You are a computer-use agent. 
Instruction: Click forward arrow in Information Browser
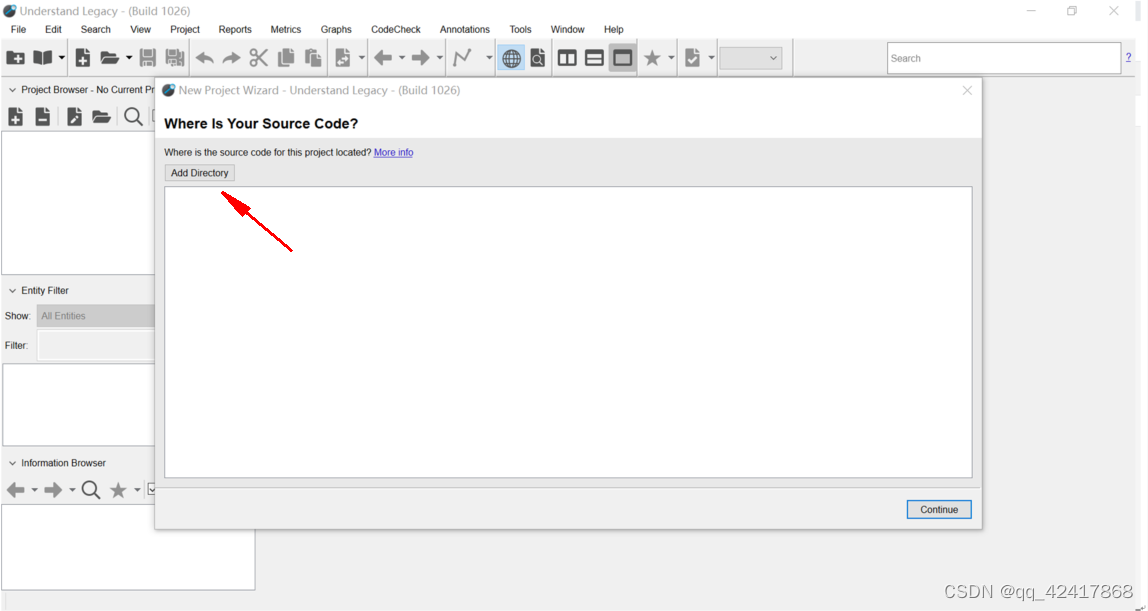tap(53, 490)
